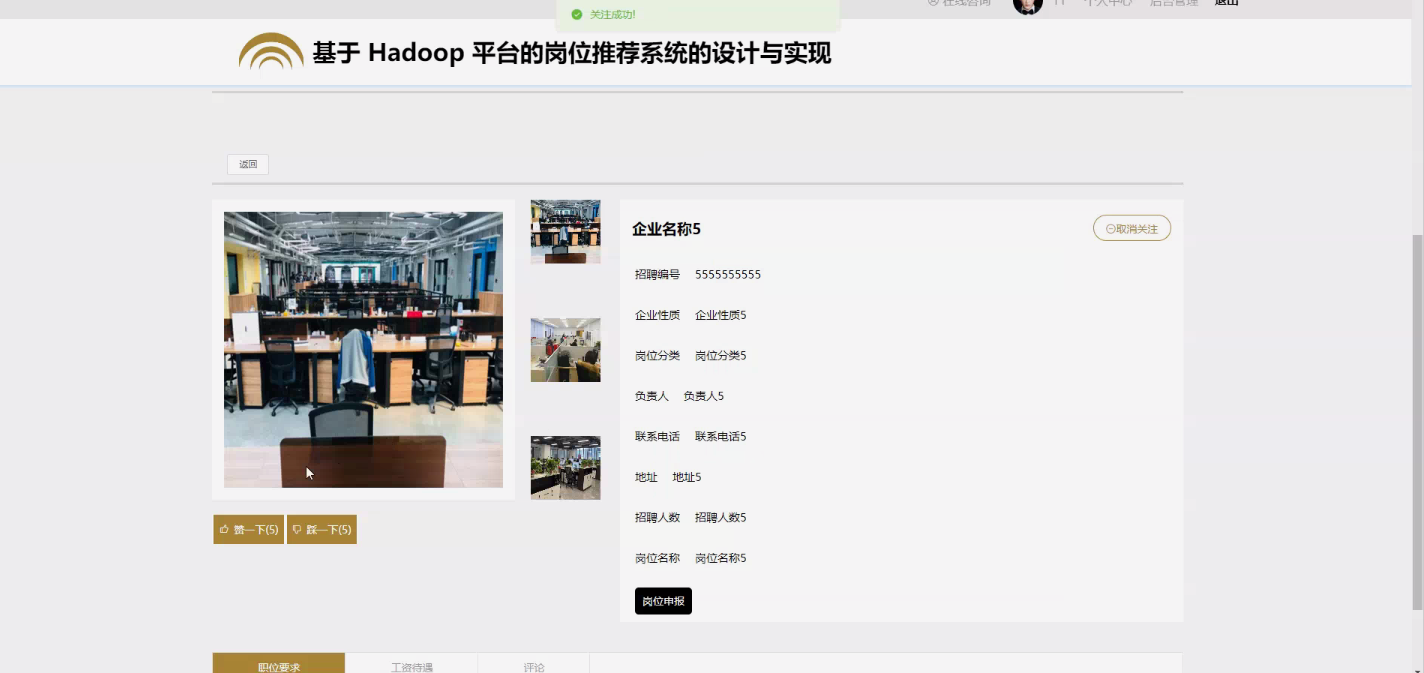Open the 评论 tab
Image resolution: width=1424 pixels, height=673 pixels.
coord(534,665)
